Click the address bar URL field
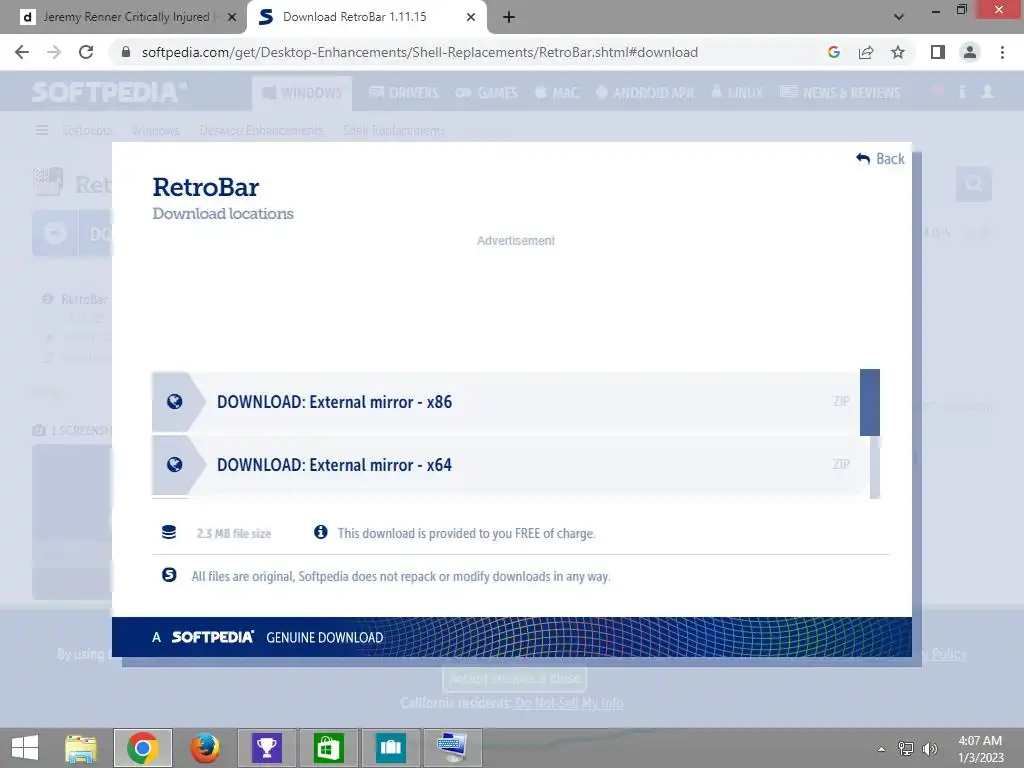Image resolution: width=1024 pixels, height=768 pixels. click(x=419, y=52)
